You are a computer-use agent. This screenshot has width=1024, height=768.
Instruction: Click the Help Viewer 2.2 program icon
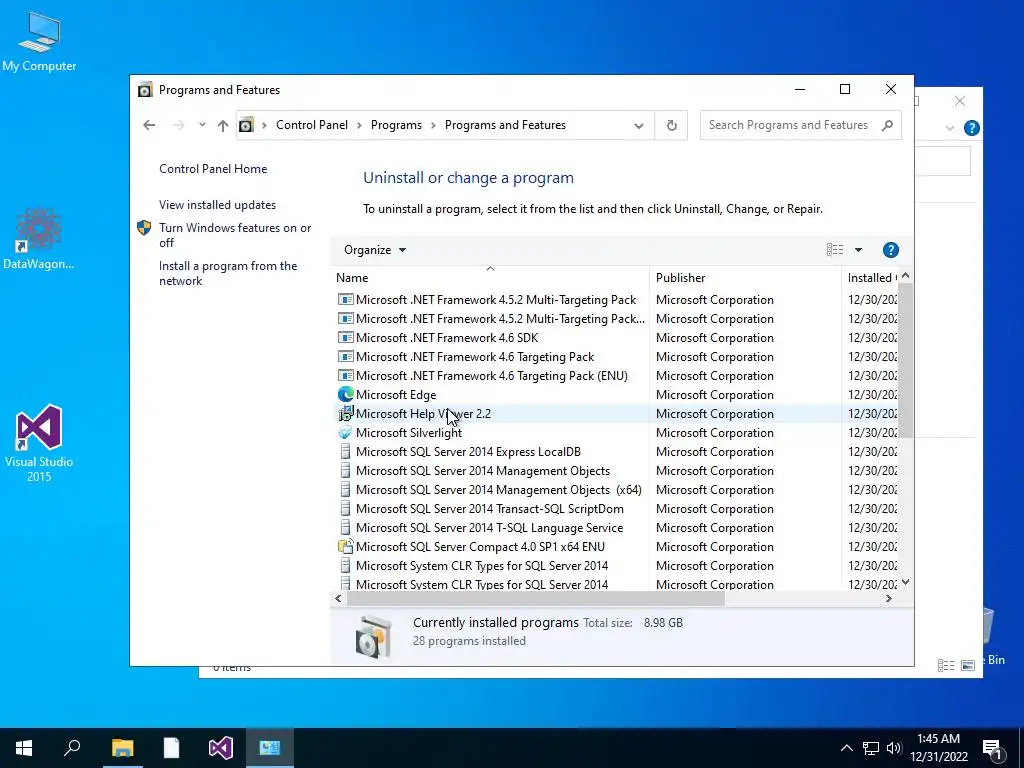345,413
